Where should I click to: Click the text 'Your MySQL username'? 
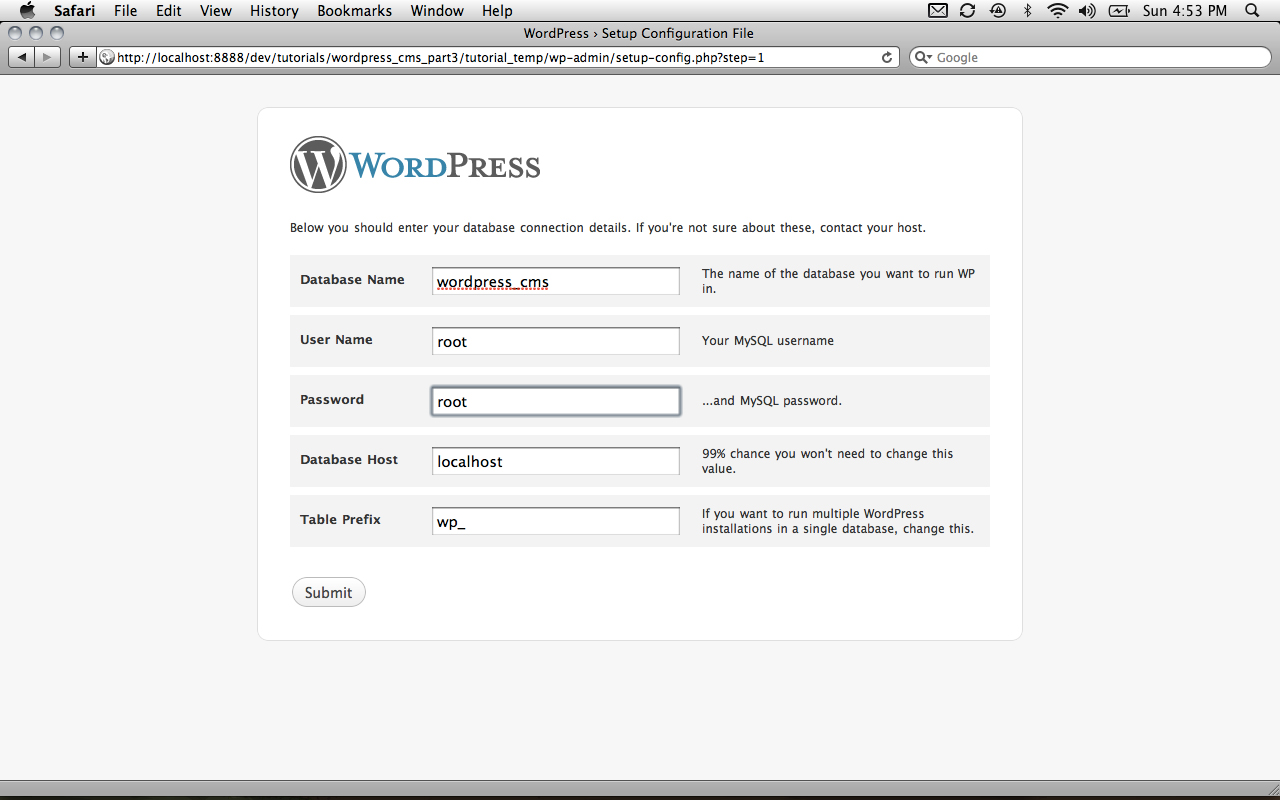click(x=768, y=341)
